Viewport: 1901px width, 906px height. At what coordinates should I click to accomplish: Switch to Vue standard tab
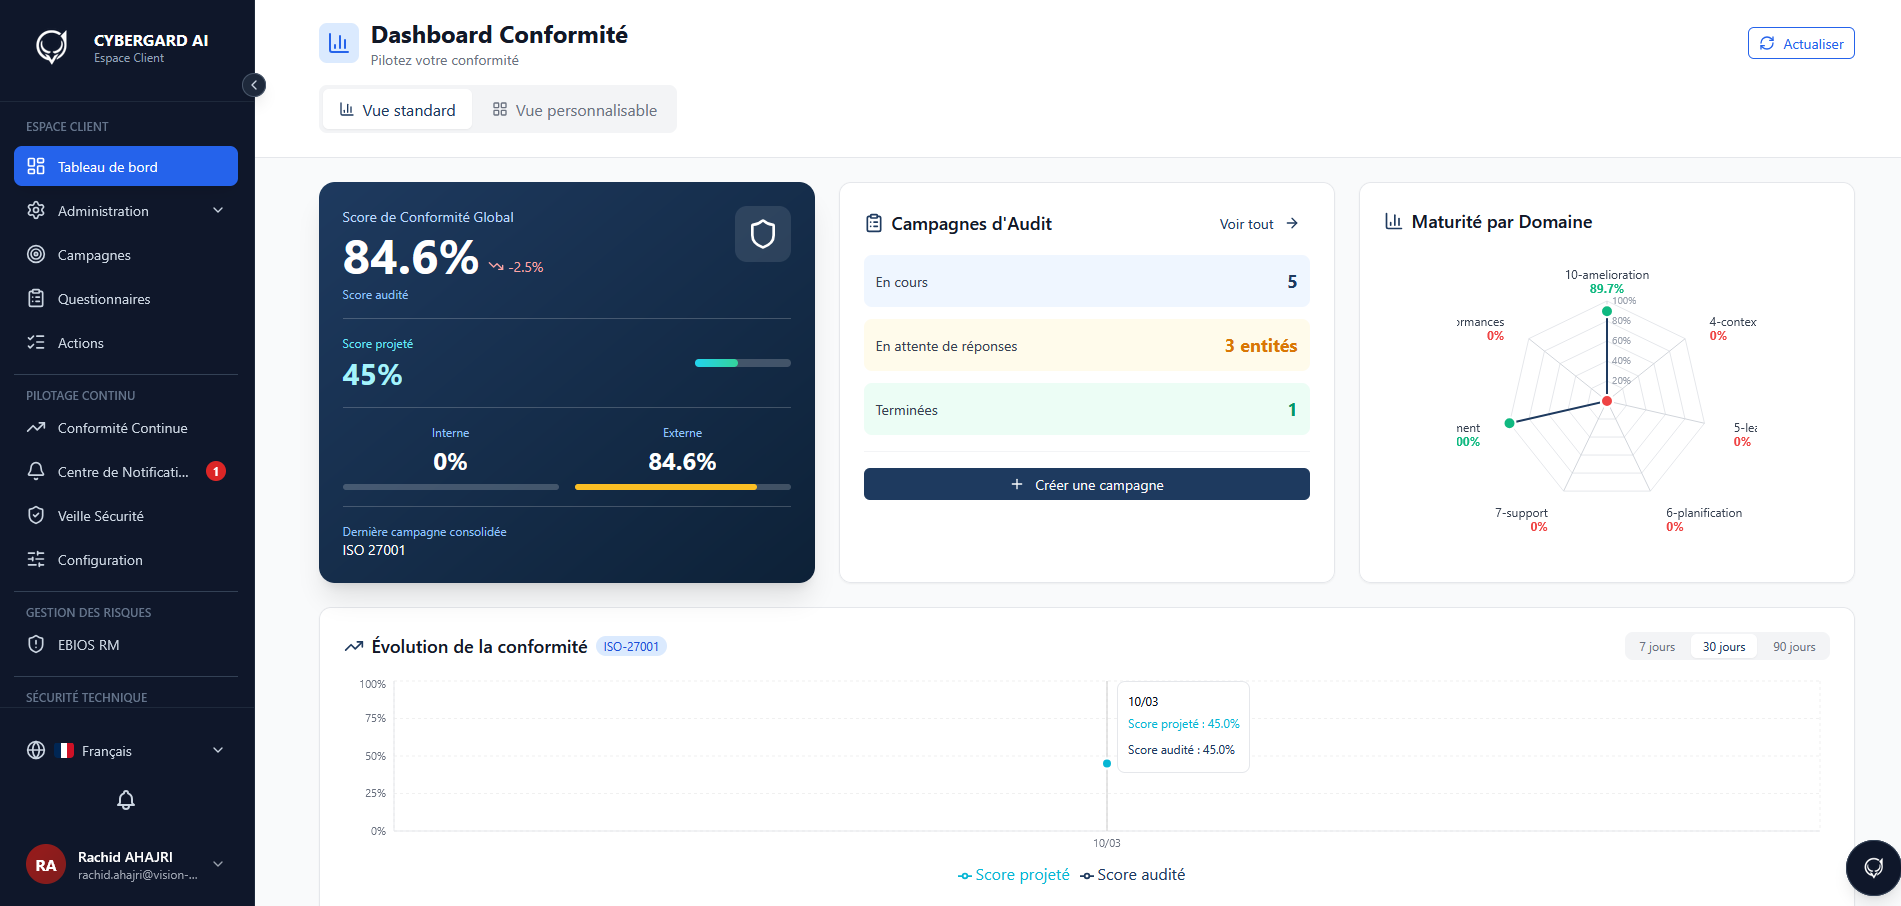tap(397, 110)
